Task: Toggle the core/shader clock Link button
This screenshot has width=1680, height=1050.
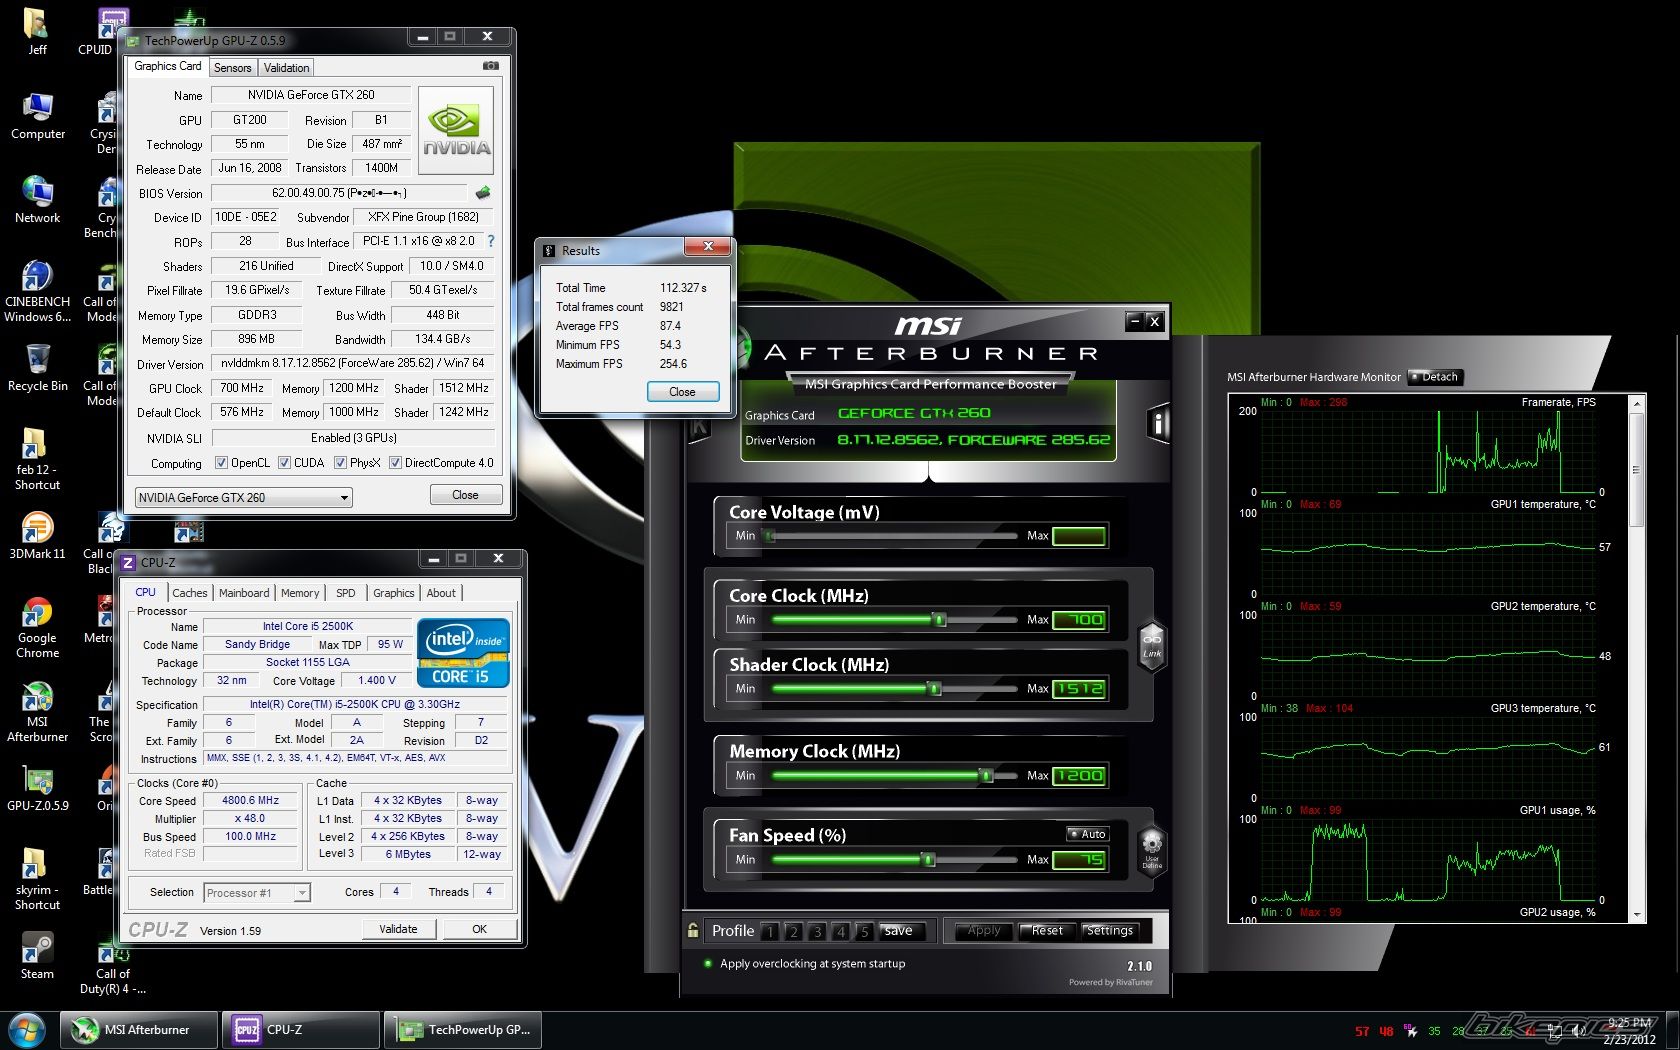Action: click(1152, 646)
